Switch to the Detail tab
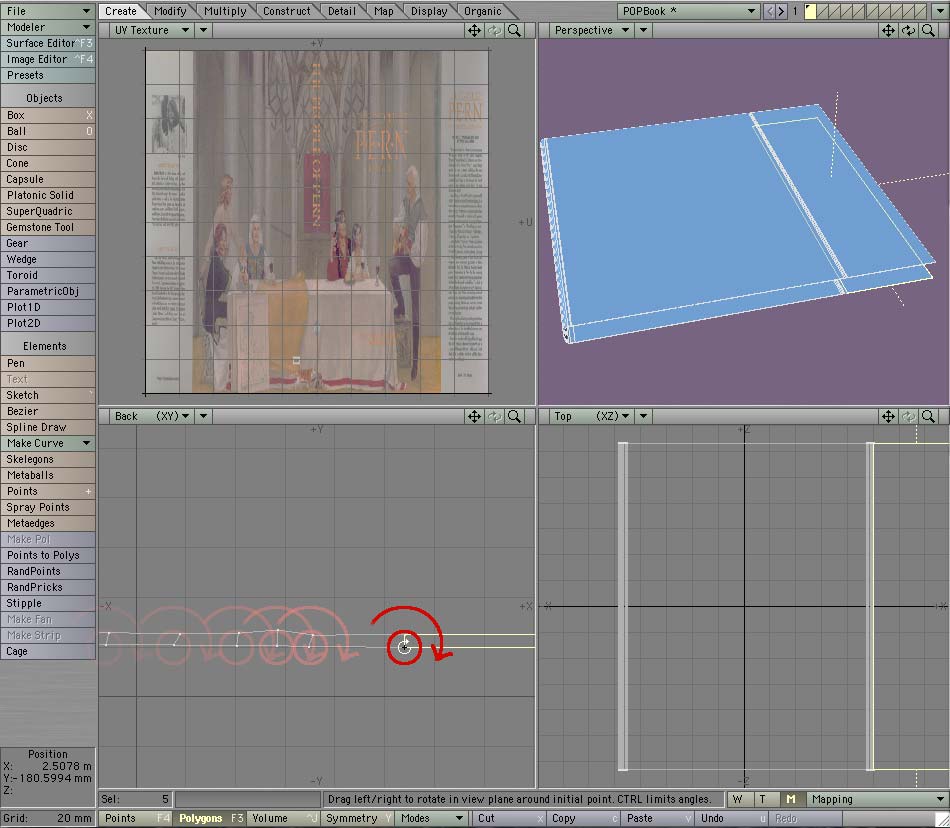 point(342,11)
